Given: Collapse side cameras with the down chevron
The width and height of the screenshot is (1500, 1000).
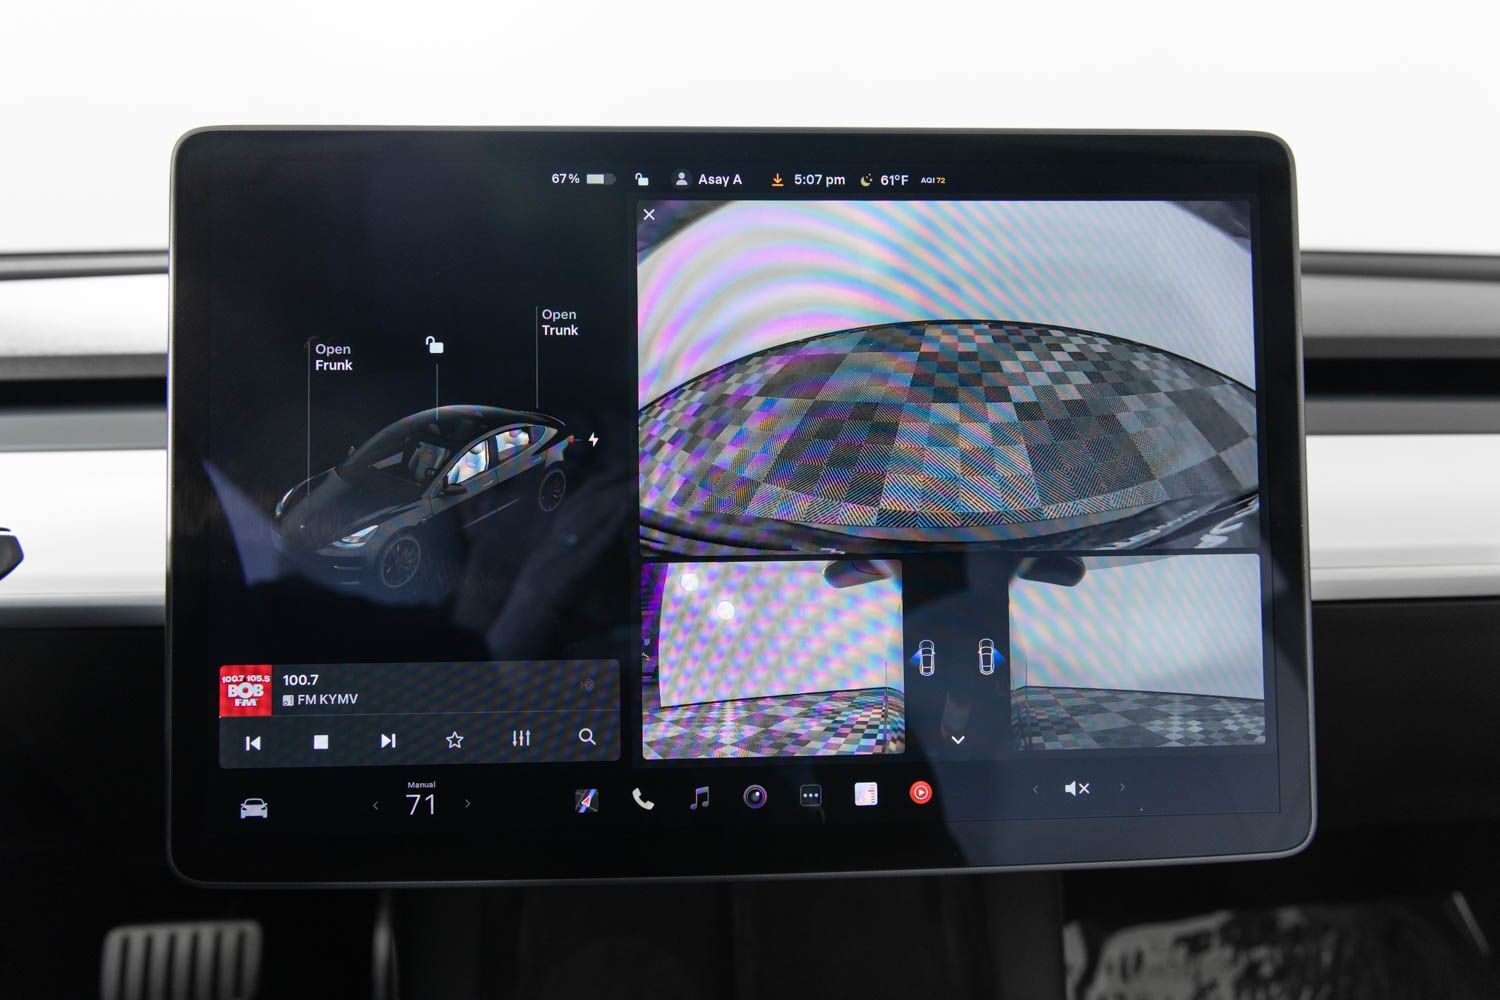Looking at the screenshot, I should (x=958, y=740).
